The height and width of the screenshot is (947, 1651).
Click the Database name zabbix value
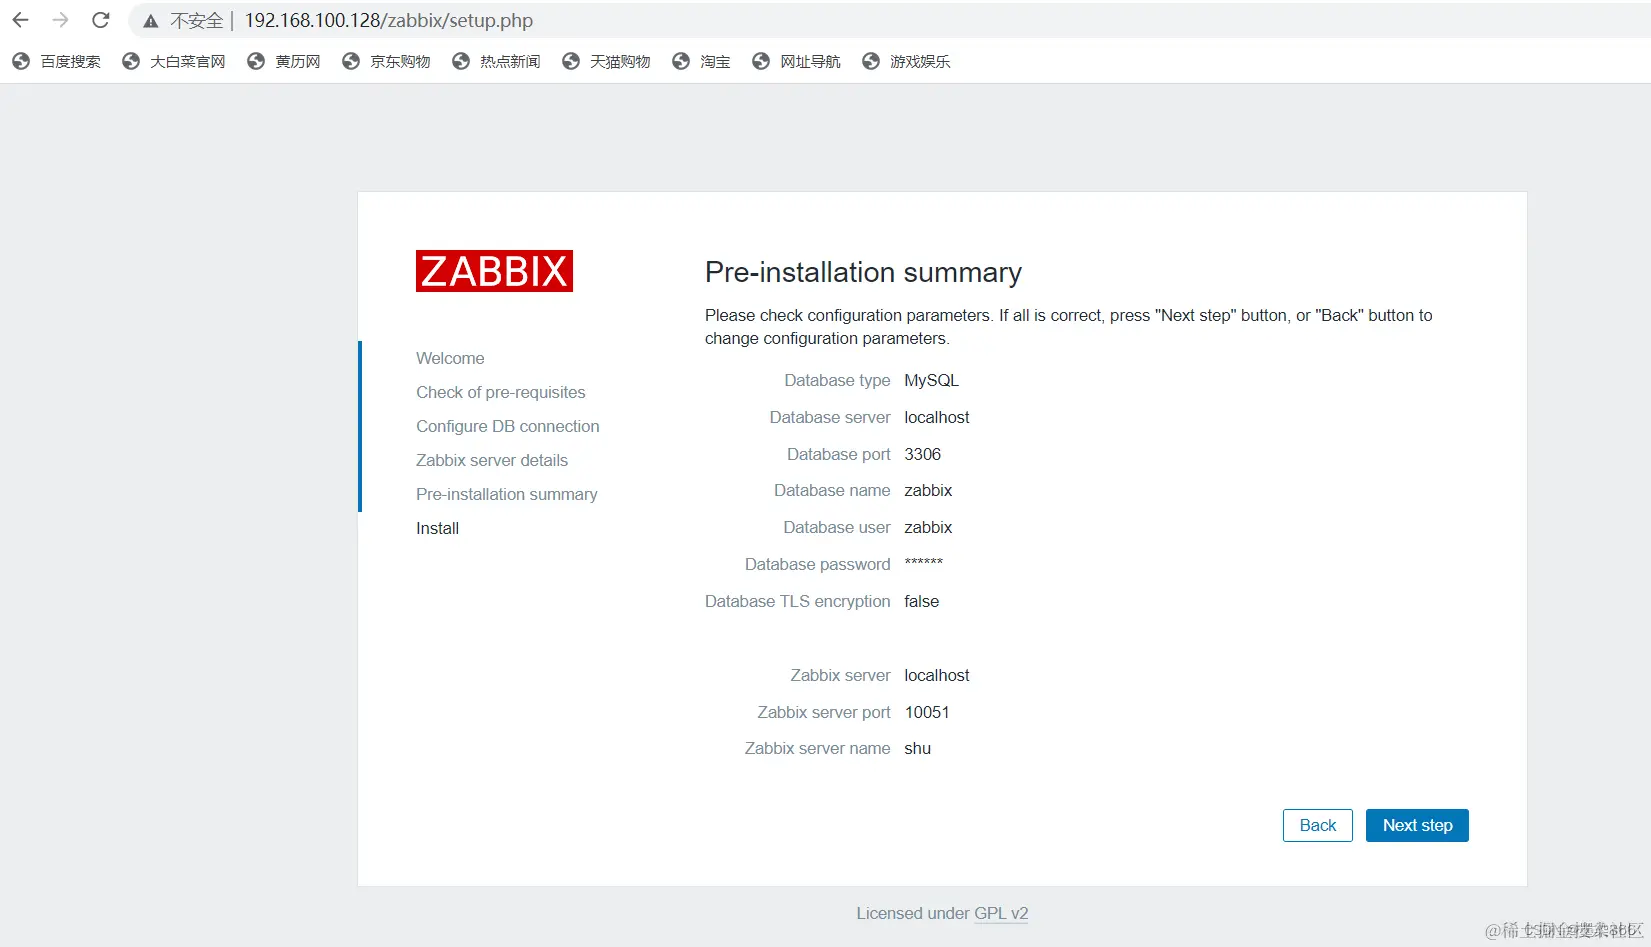928,490
